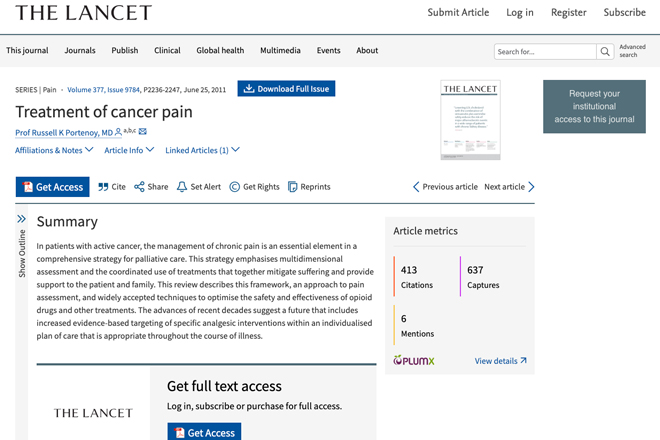This screenshot has width=660, height=440.
Task: Click the Download Full Issue button
Action: [286, 88]
